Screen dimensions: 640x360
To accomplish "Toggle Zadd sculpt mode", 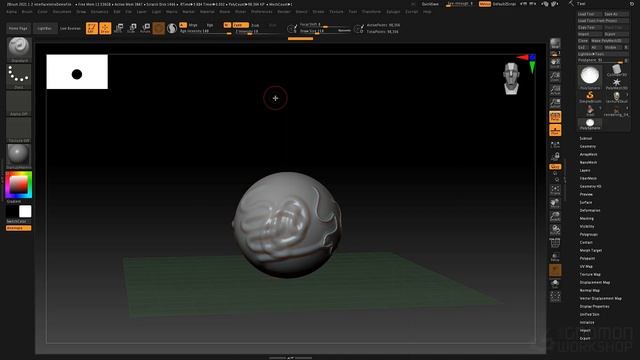I will pyautogui.click(x=240, y=25).
